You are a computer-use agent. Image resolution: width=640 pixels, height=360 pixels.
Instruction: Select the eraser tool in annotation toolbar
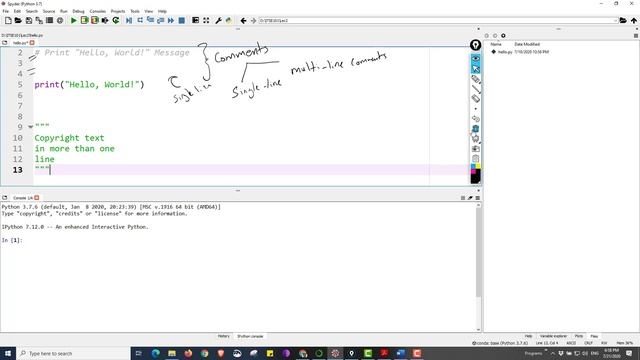tap(476, 98)
